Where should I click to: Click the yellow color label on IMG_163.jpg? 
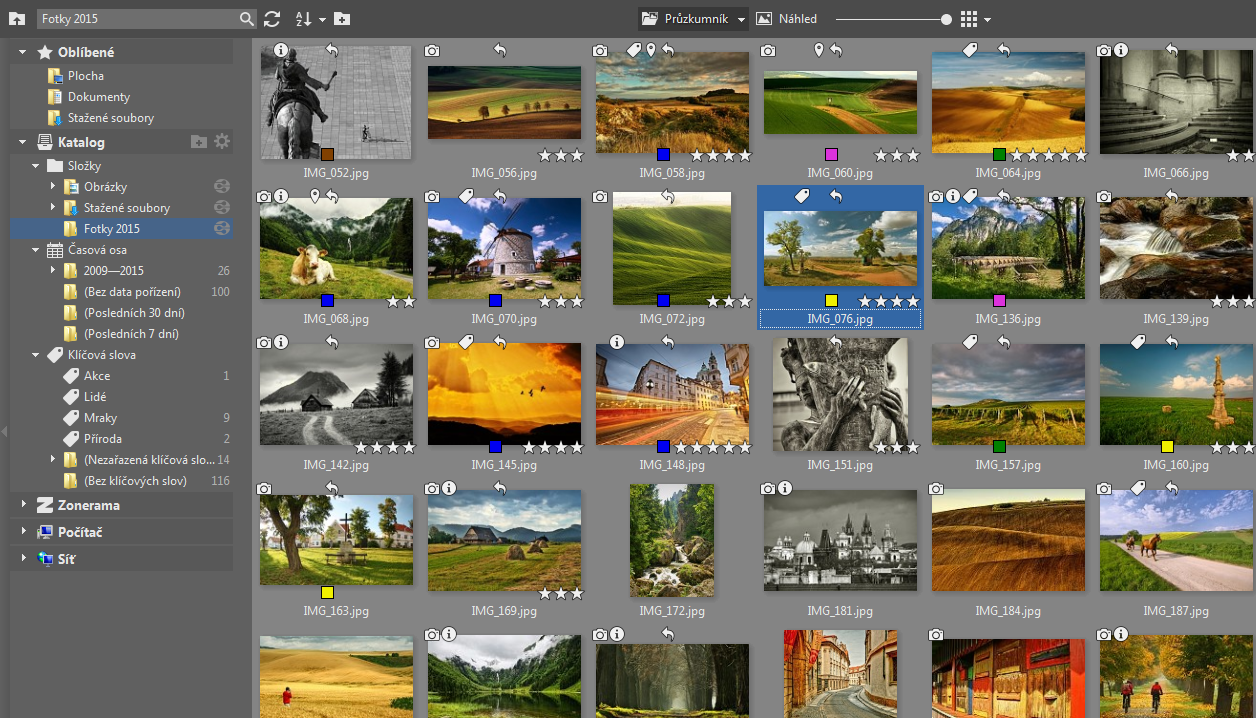tap(327, 592)
